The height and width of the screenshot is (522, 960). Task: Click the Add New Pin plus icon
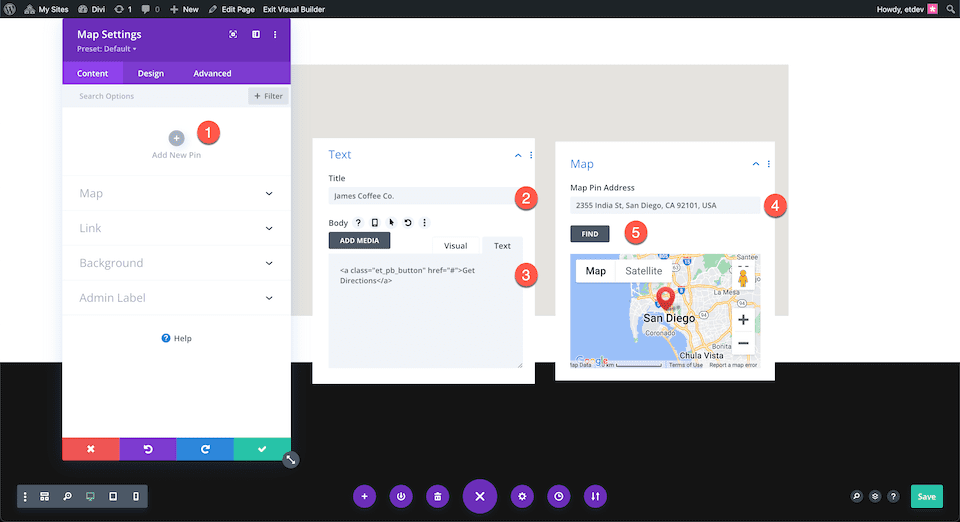click(x=176, y=138)
